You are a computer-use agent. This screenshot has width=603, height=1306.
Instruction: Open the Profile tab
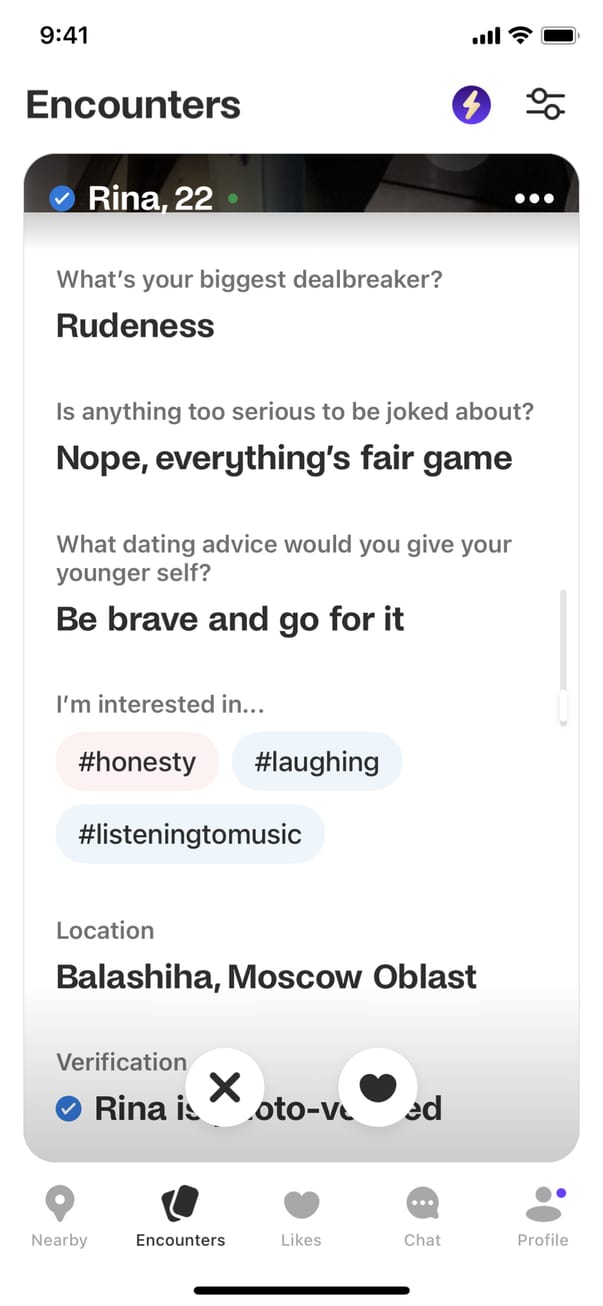[x=543, y=1216]
